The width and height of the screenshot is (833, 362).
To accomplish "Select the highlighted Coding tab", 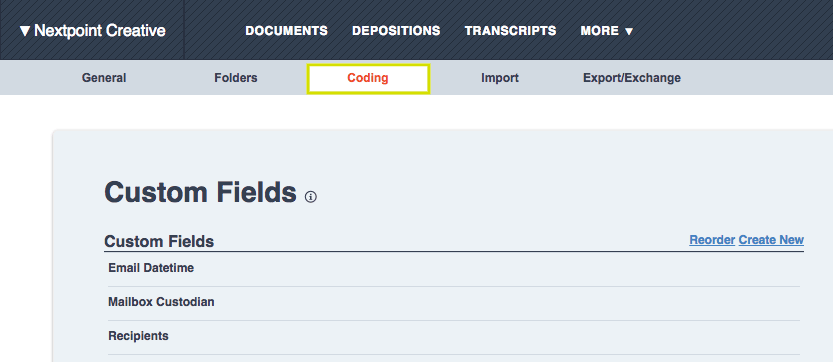I will point(368,78).
